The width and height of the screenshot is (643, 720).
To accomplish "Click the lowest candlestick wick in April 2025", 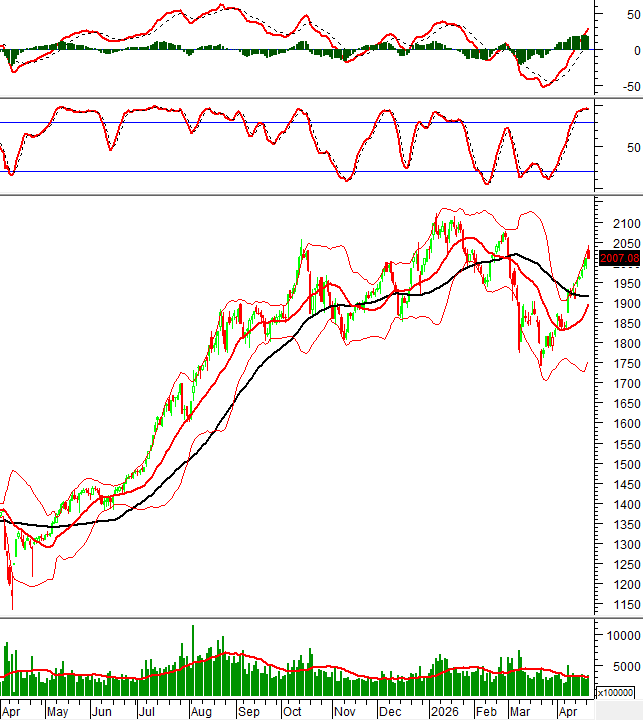I will tap(13, 605).
